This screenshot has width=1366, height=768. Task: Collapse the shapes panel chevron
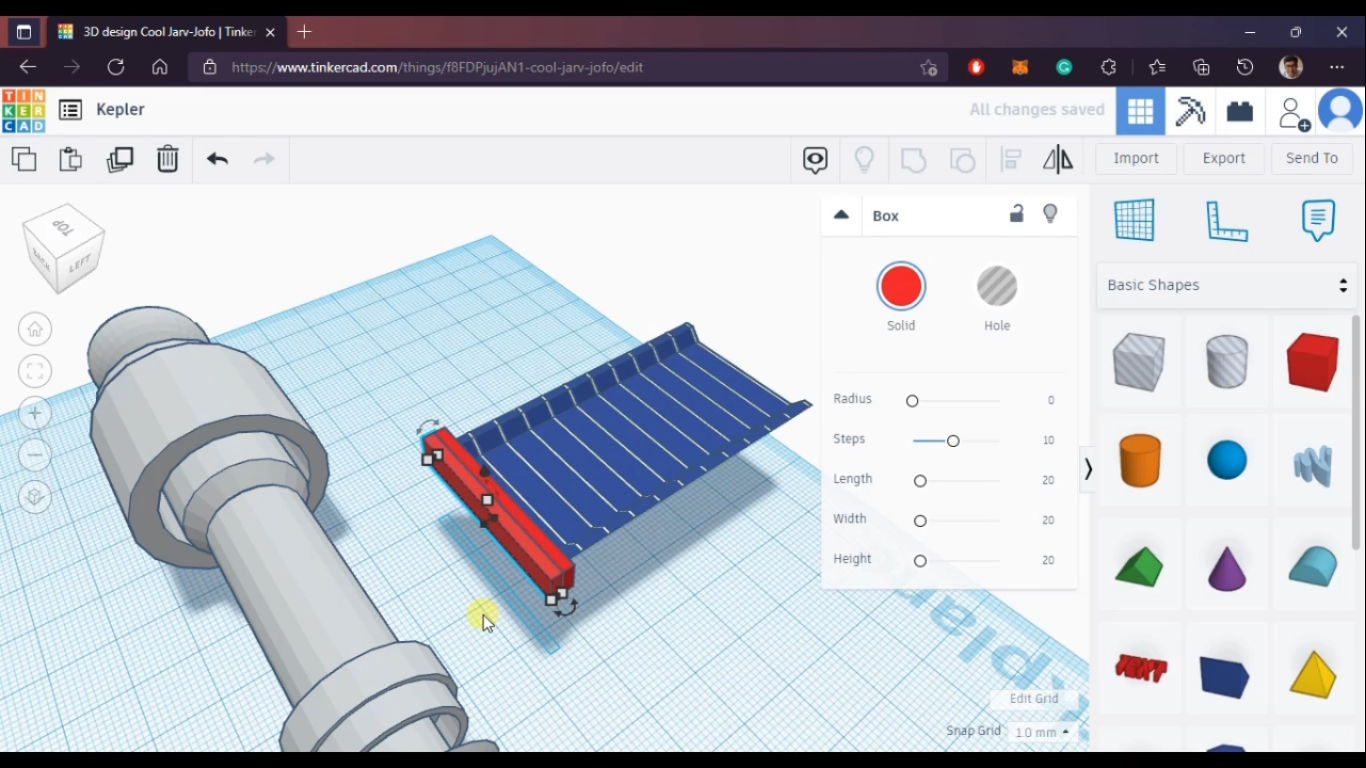point(1088,469)
